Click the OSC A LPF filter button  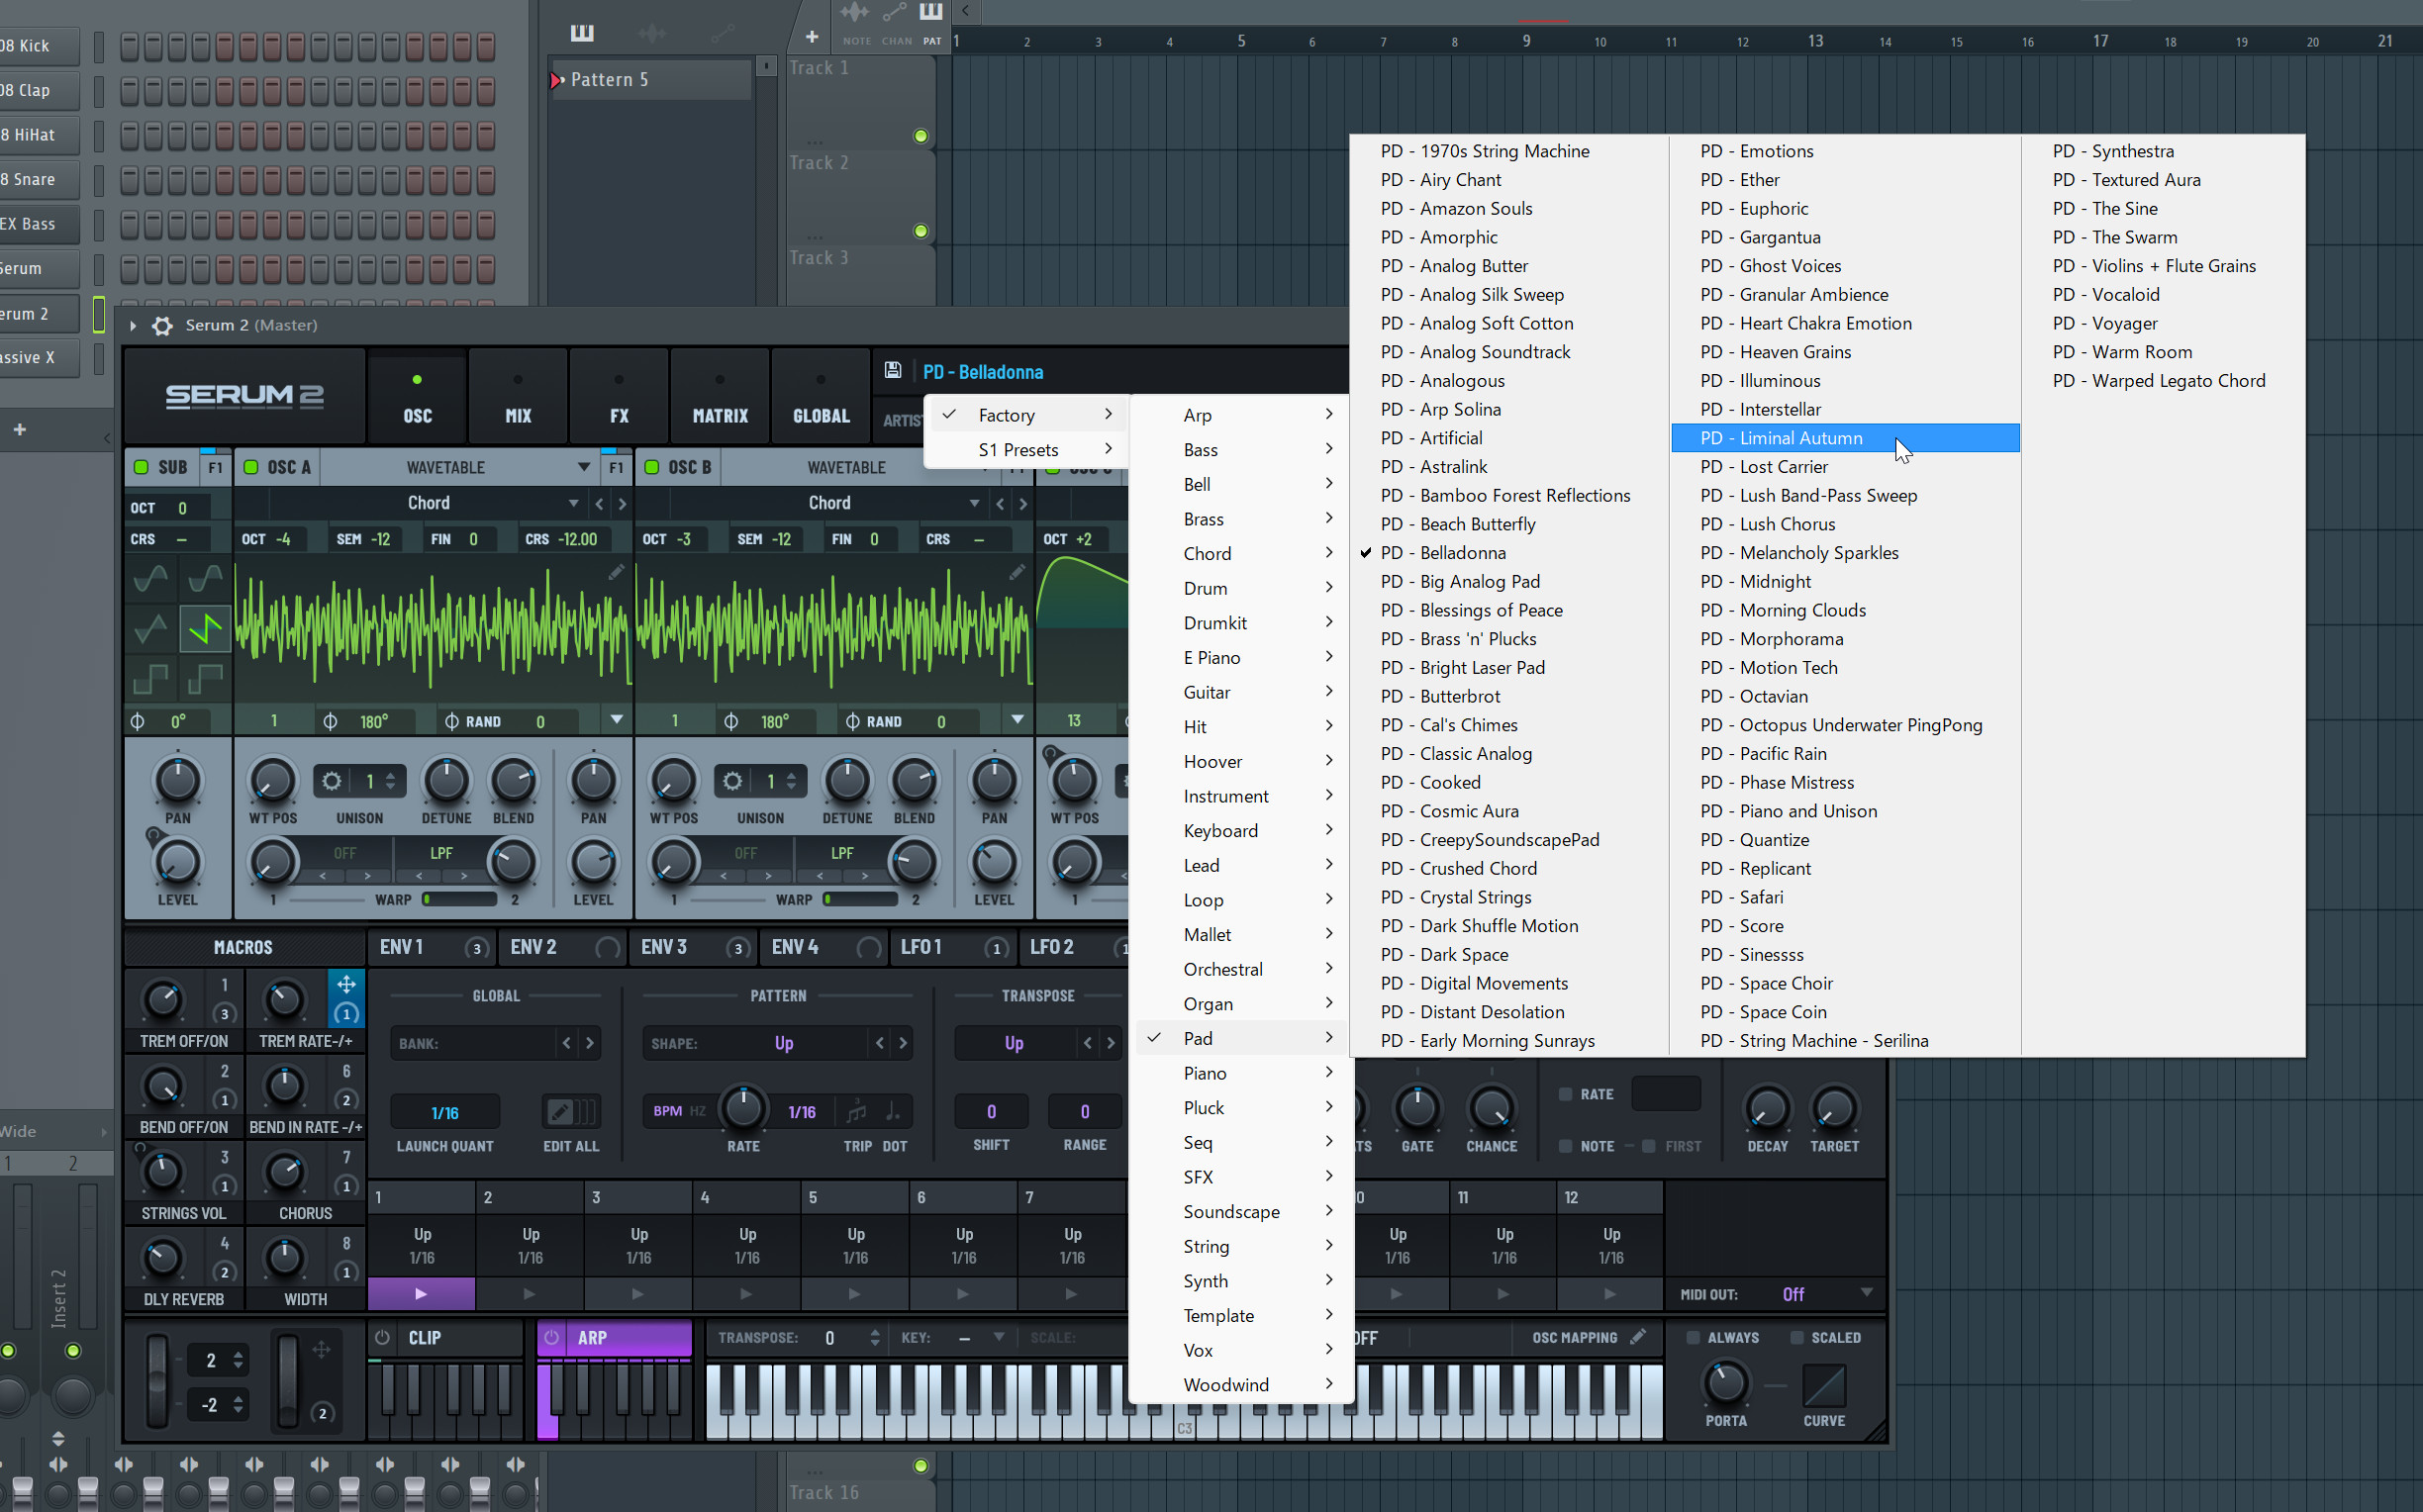coord(441,853)
